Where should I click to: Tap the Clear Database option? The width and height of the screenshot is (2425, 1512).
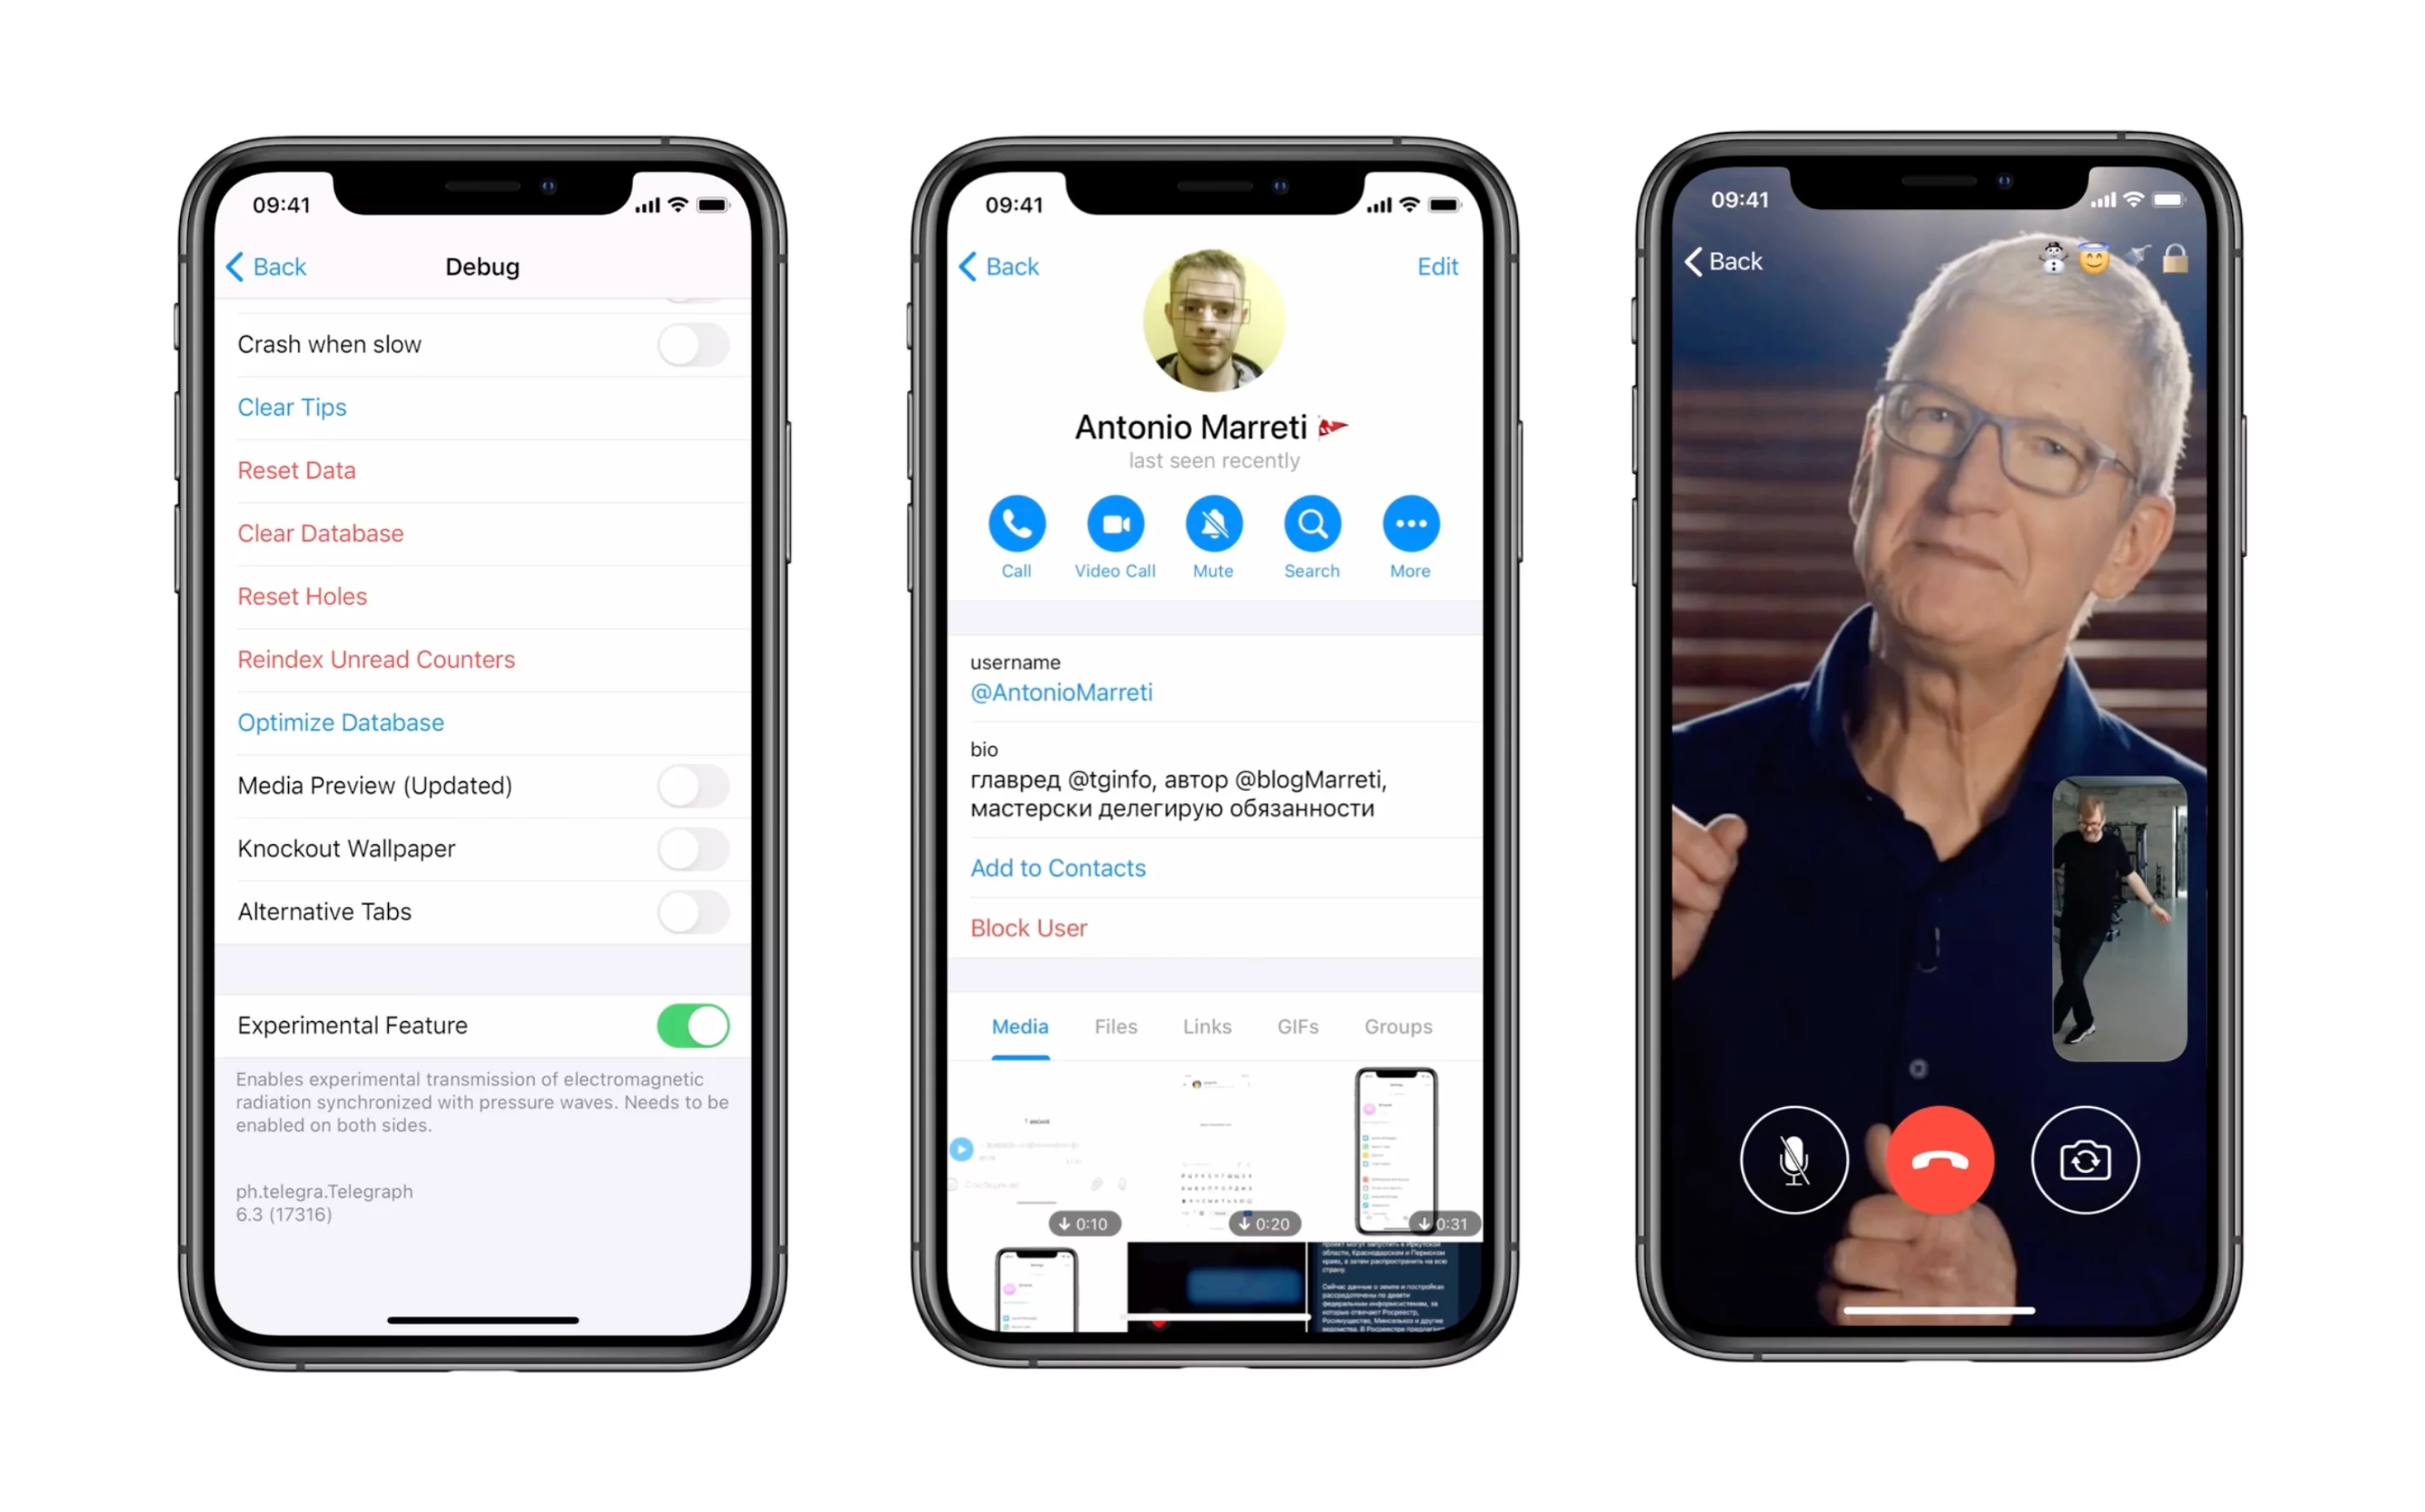tap(320, 533)
